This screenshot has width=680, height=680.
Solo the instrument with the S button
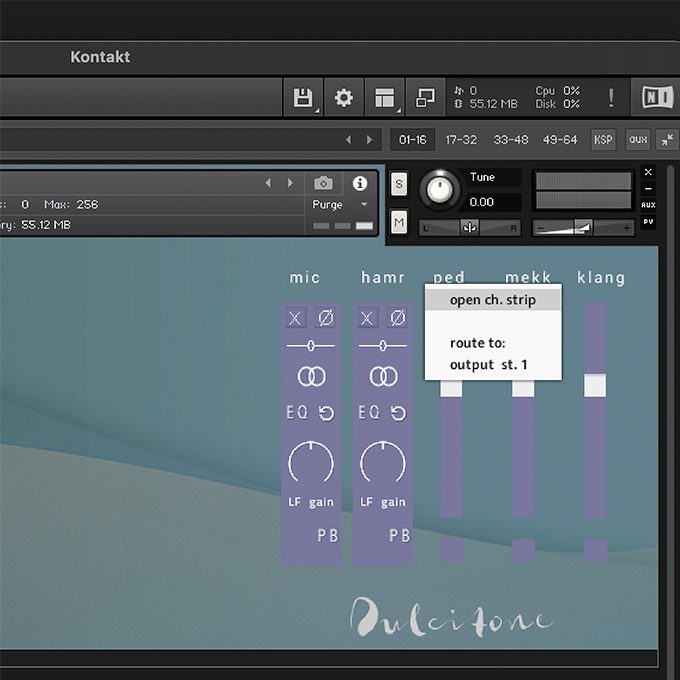[x=399, y=184]
